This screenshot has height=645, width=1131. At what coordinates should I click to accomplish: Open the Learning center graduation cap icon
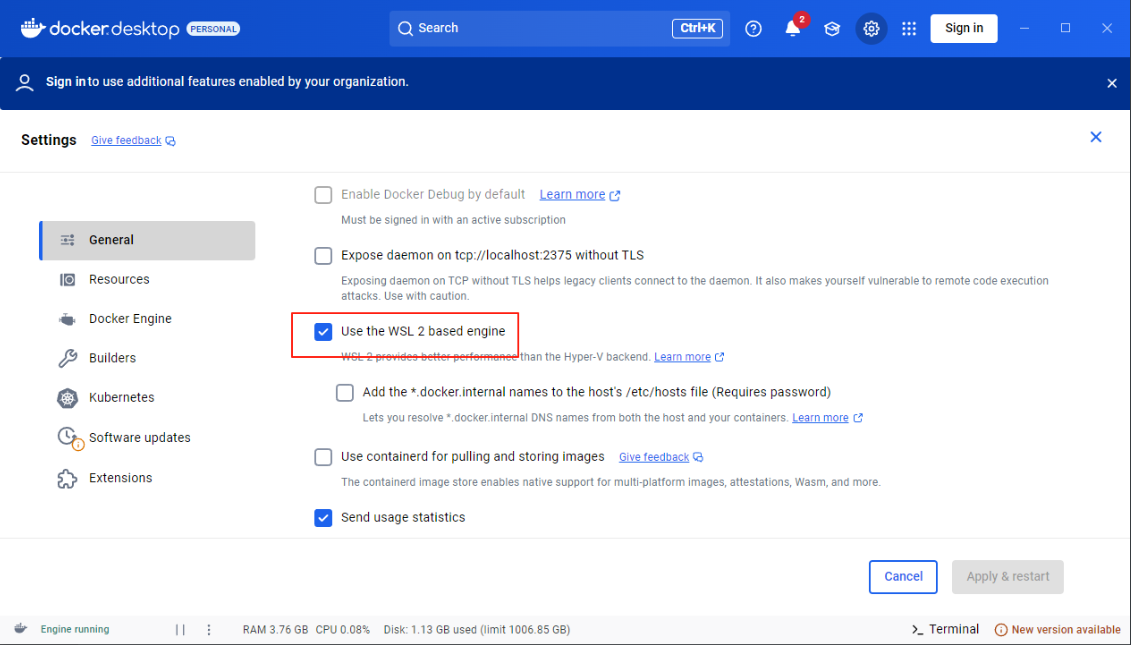tap(832, 29)
